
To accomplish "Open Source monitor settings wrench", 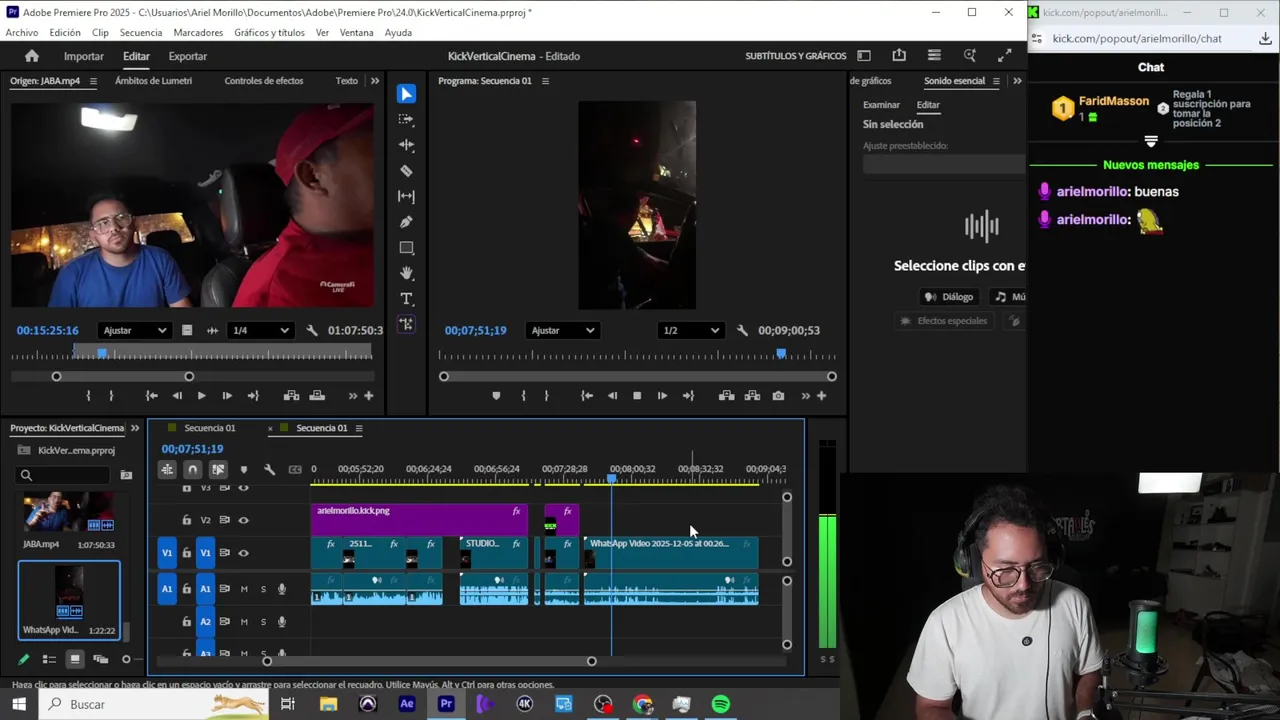I will click(312, 330).
